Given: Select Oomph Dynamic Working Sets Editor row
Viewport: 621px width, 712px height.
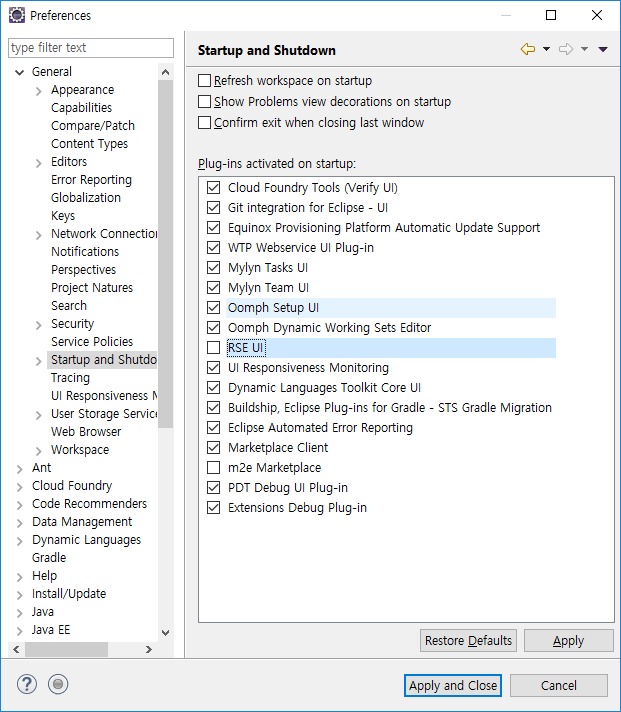Looking at the screenshot, I should coord(330,327).
